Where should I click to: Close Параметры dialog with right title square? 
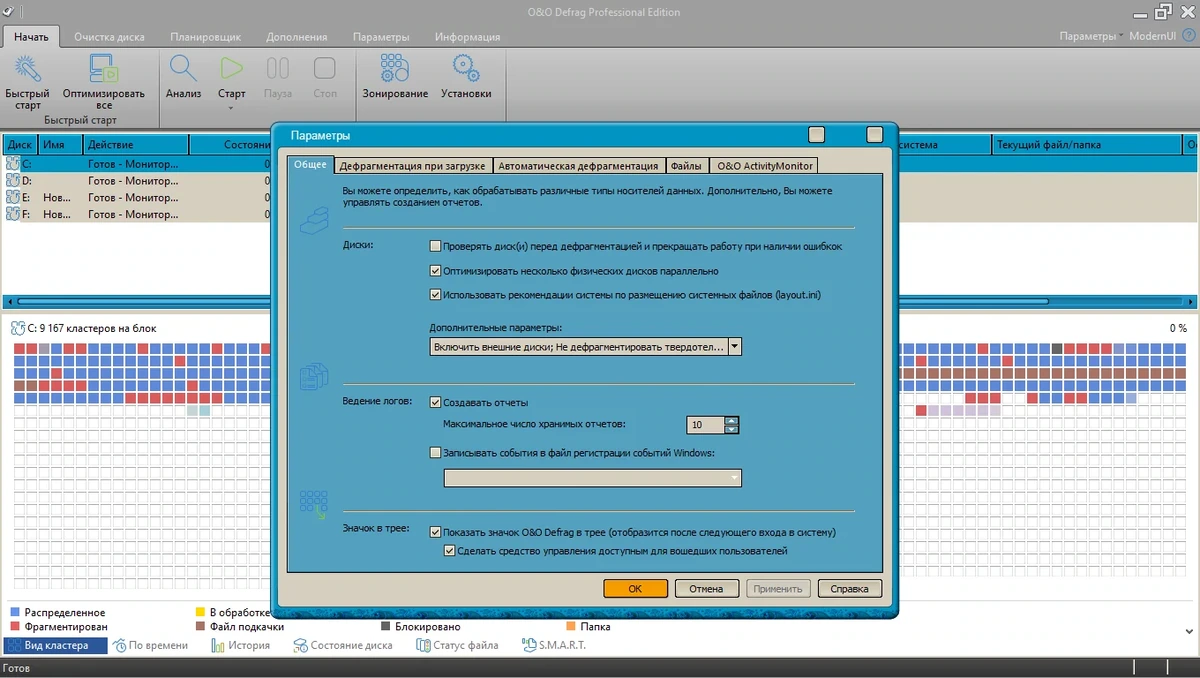click(x=875, y=135)
